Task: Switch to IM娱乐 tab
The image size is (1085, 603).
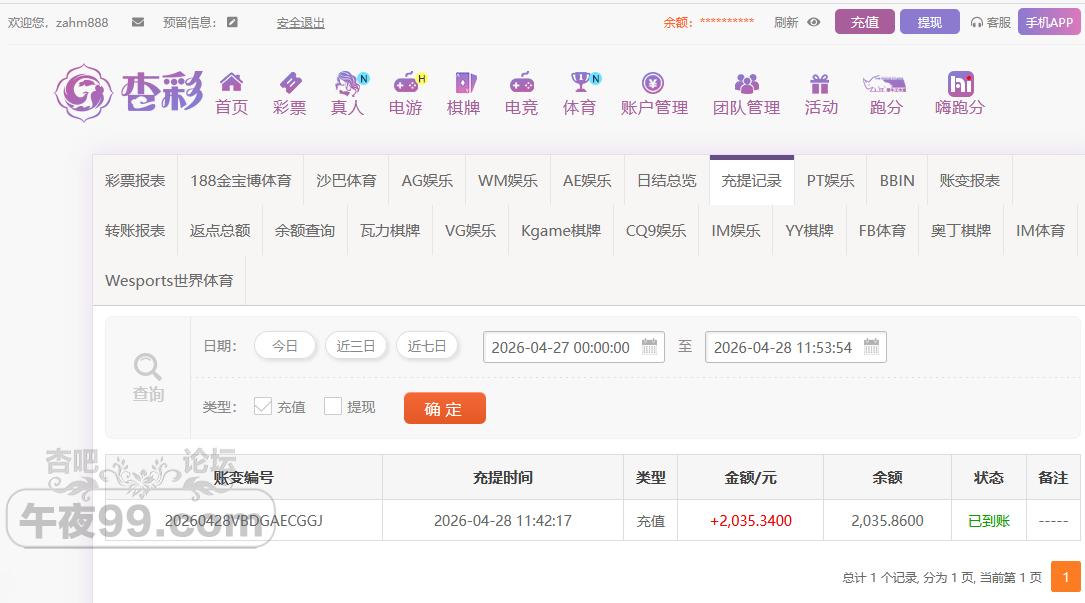Action: (736, 231)
